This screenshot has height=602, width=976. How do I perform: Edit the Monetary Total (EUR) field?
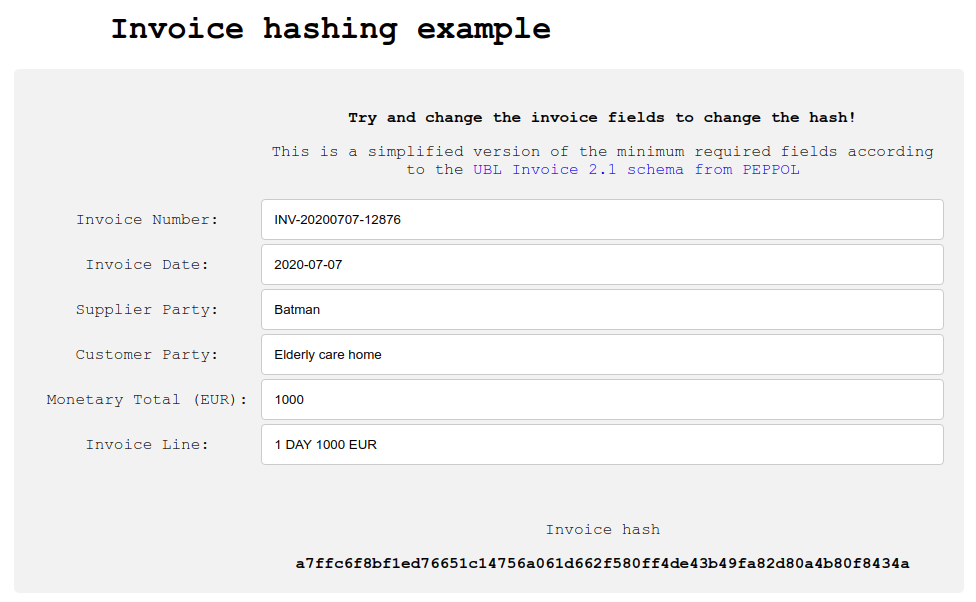click(602, 400)
